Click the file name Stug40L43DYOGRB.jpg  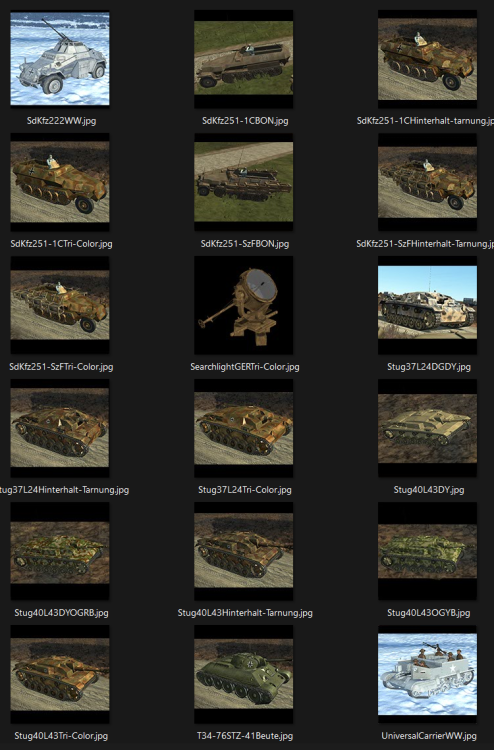coord(61,613)
